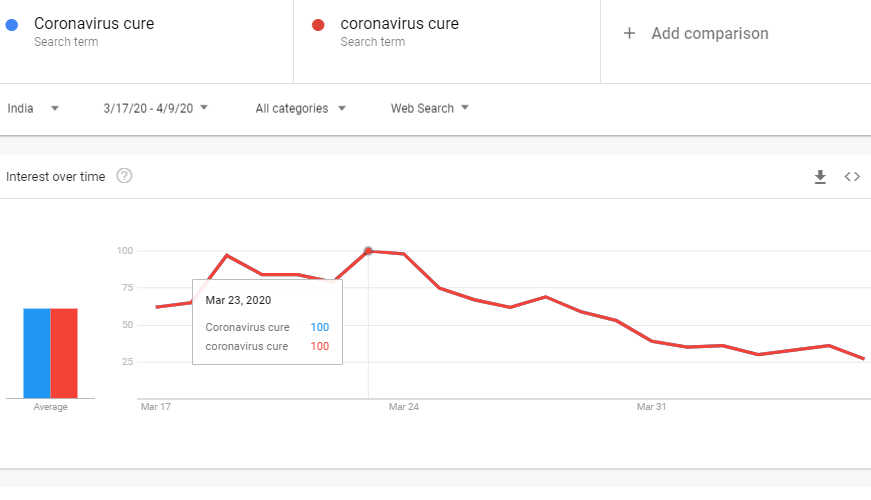
Task: Download the Interest over time data
Action: pyautogui.click(x=820, y=177)
